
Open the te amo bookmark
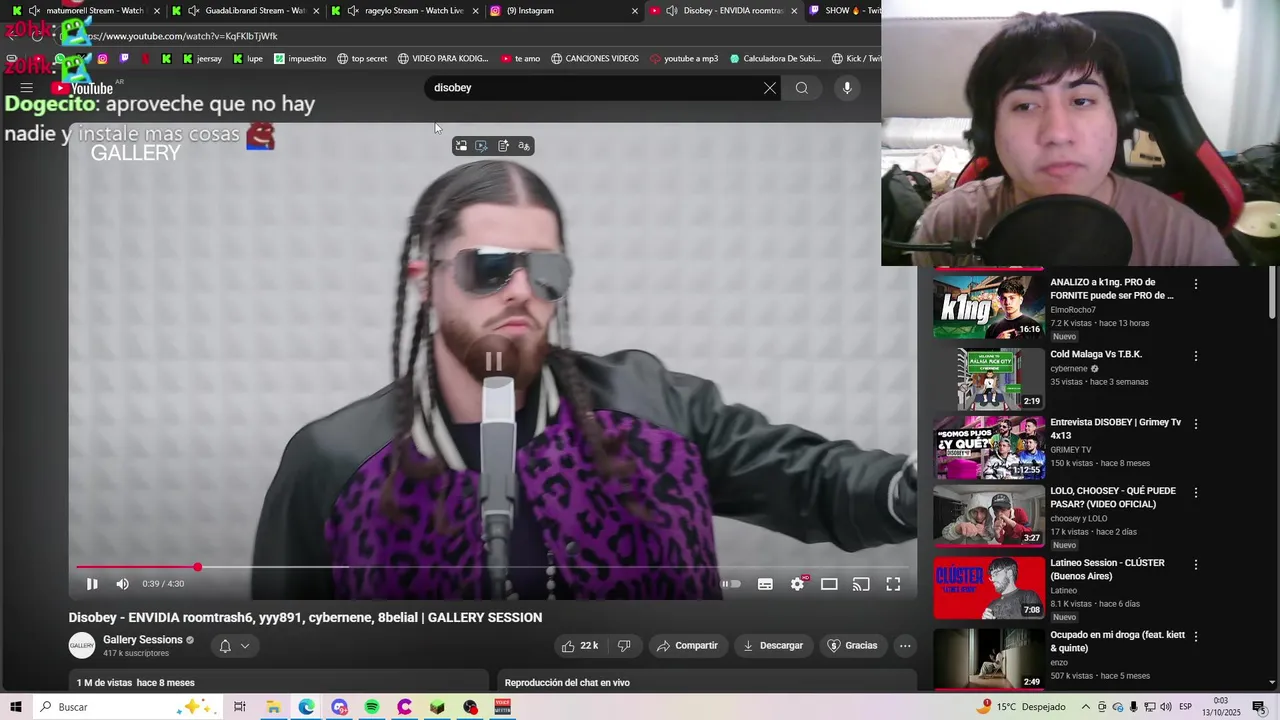point(520,58)
